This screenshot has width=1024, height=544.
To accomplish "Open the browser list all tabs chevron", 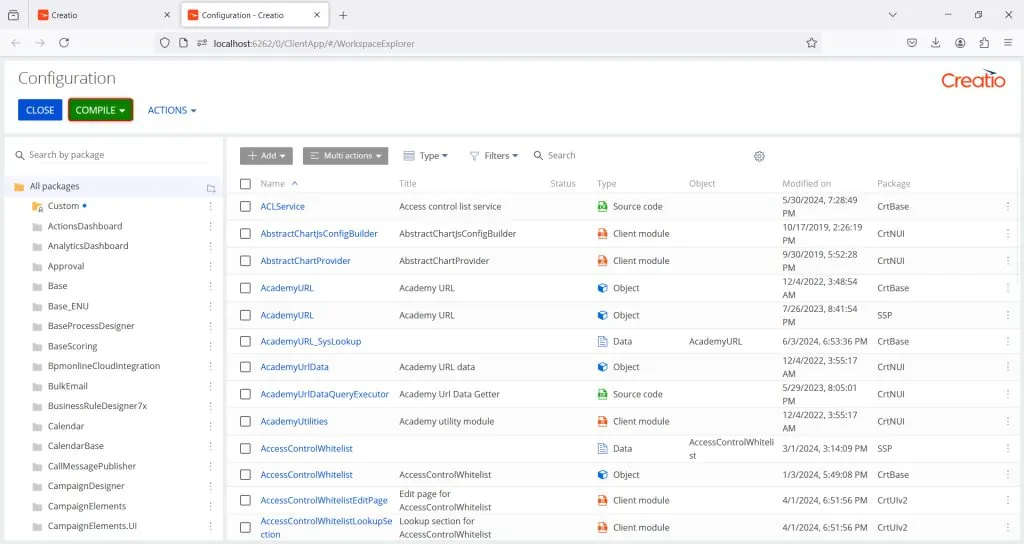I will tap(892, 14).
